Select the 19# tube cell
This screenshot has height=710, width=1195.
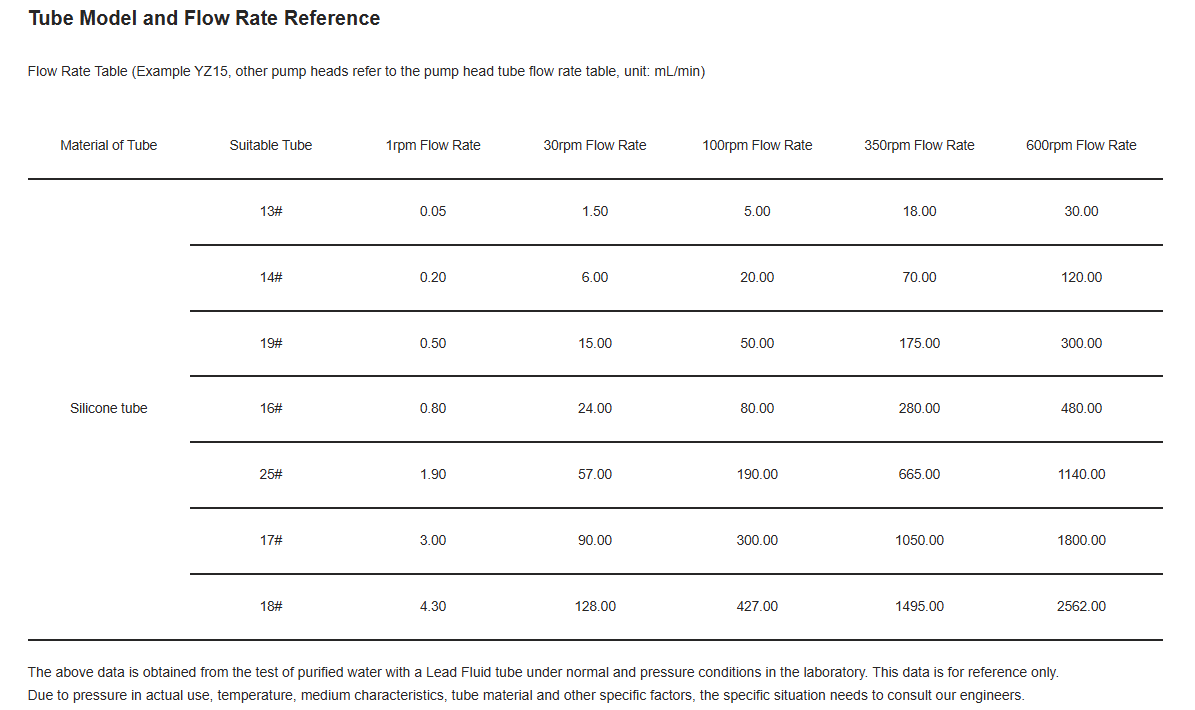point(270,343)
